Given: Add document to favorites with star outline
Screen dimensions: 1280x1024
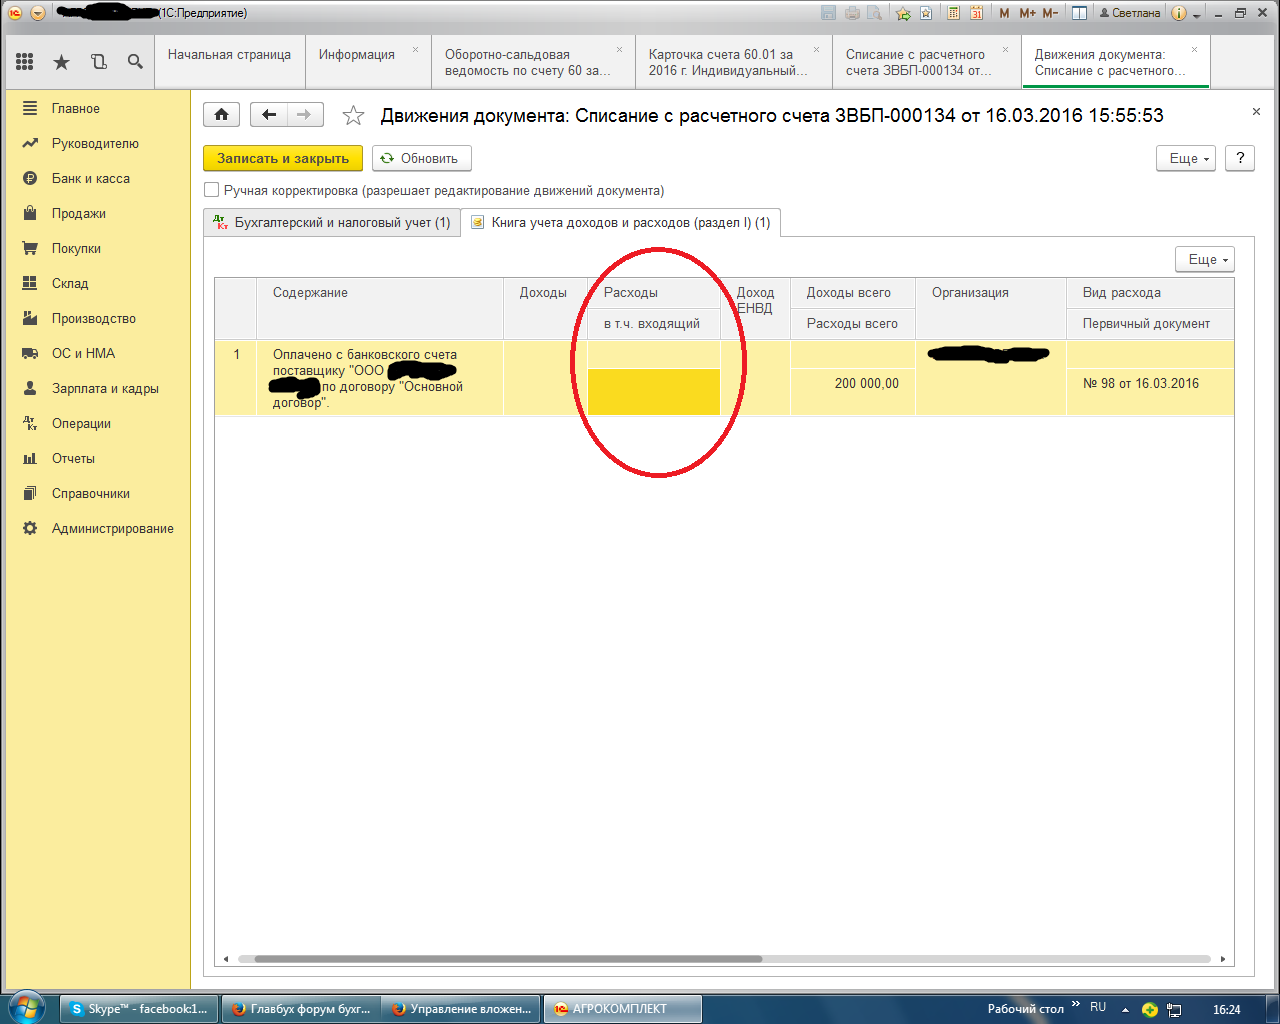Looking at the screenshot, I should [353, 116].
